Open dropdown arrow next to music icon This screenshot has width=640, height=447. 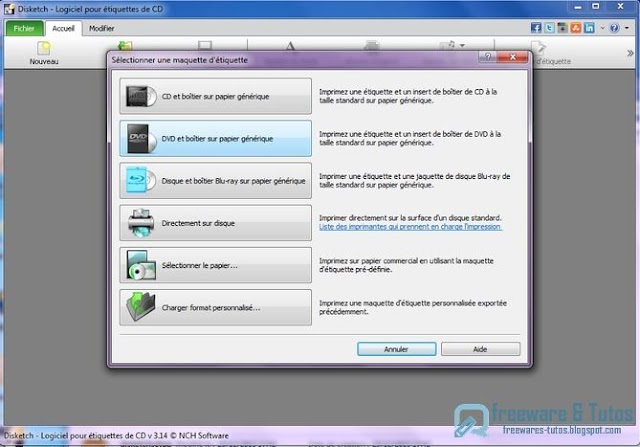(462, 45)
